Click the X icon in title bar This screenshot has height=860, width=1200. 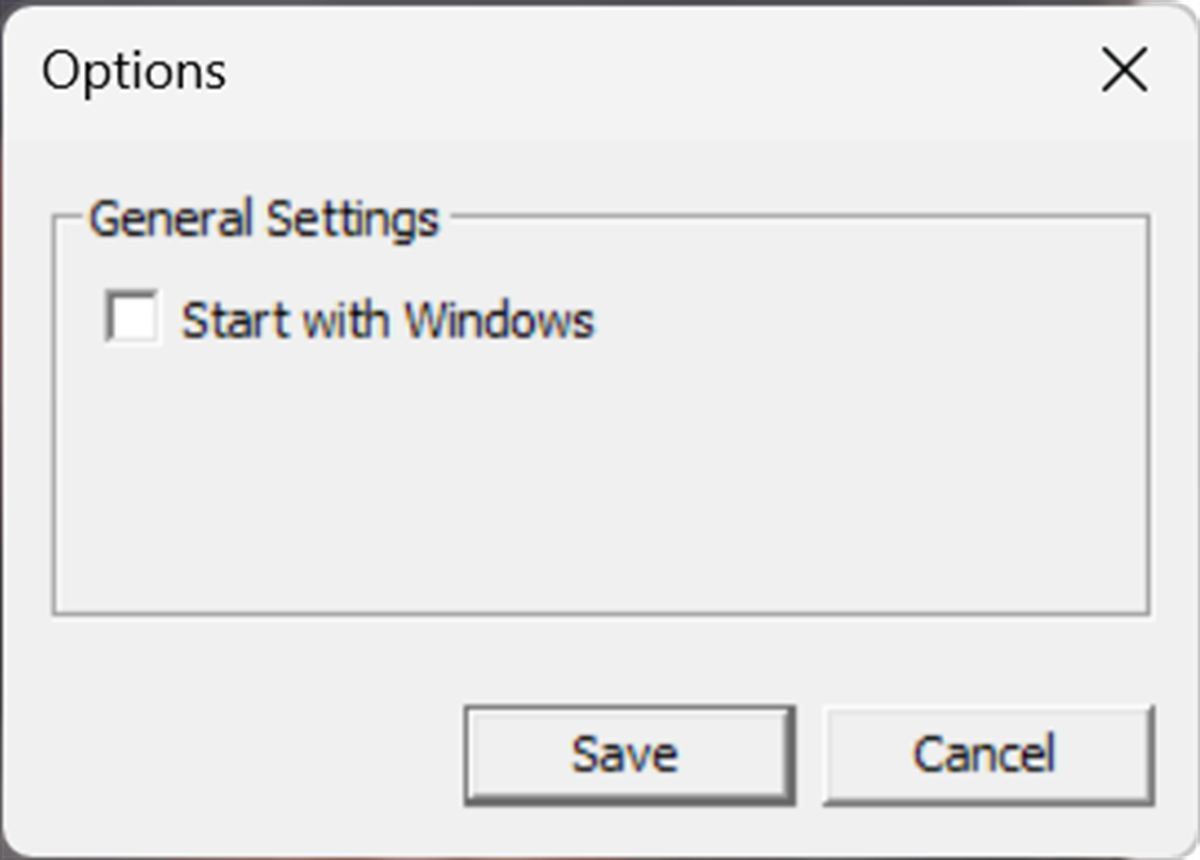click(1124, 72)
